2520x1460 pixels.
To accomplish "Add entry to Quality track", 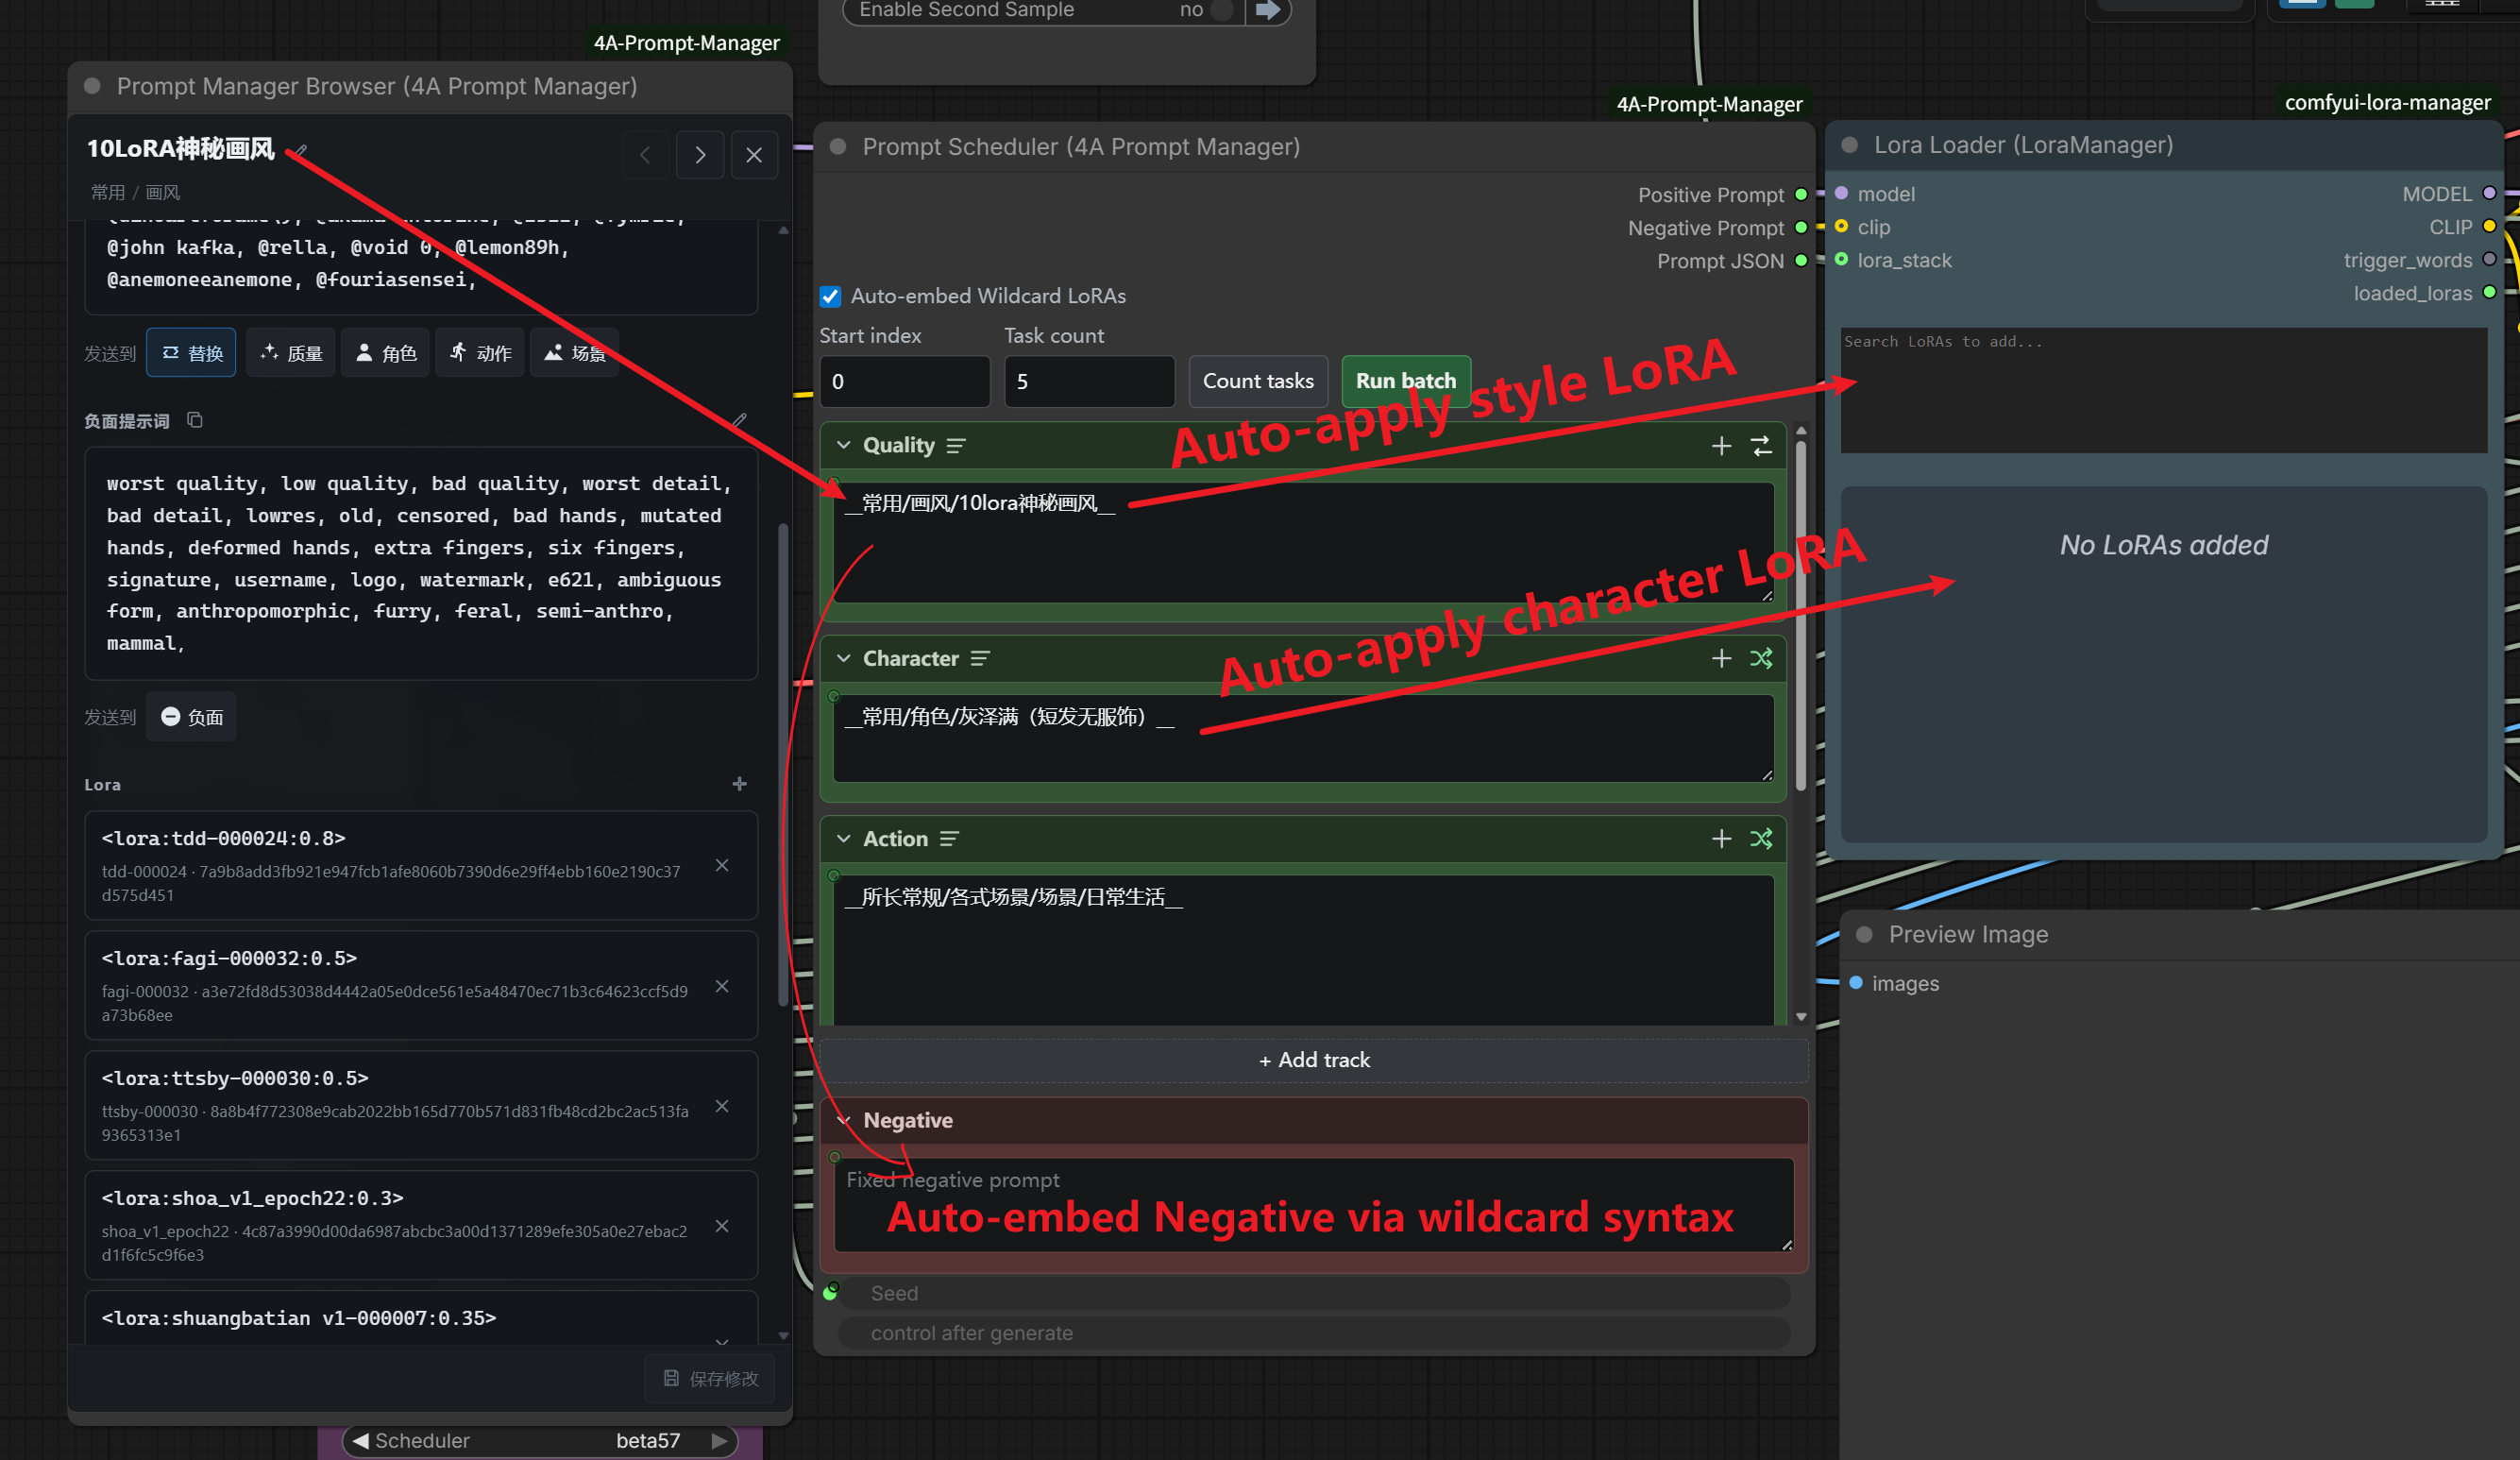I will (1721, 446).
